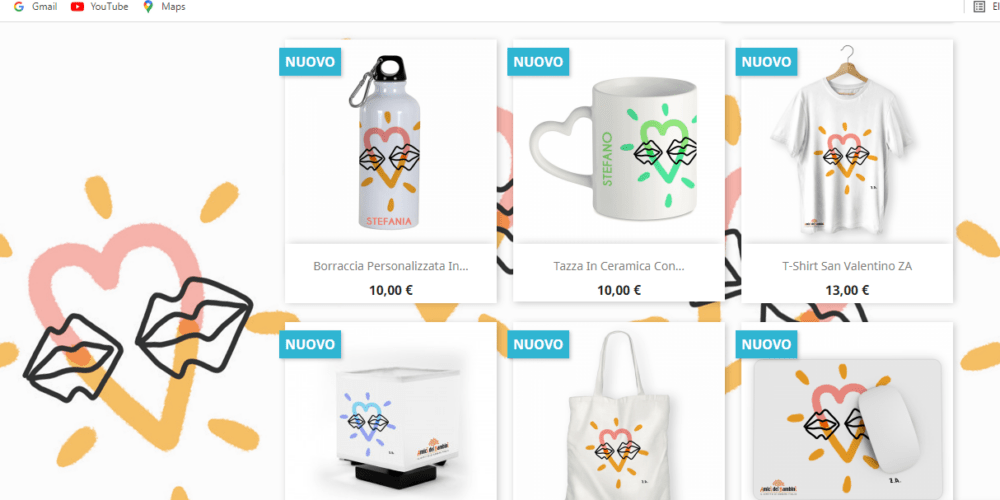Click the NUOVO badge on the T-shirt
Screen dimensions: 1000x500
767,62
